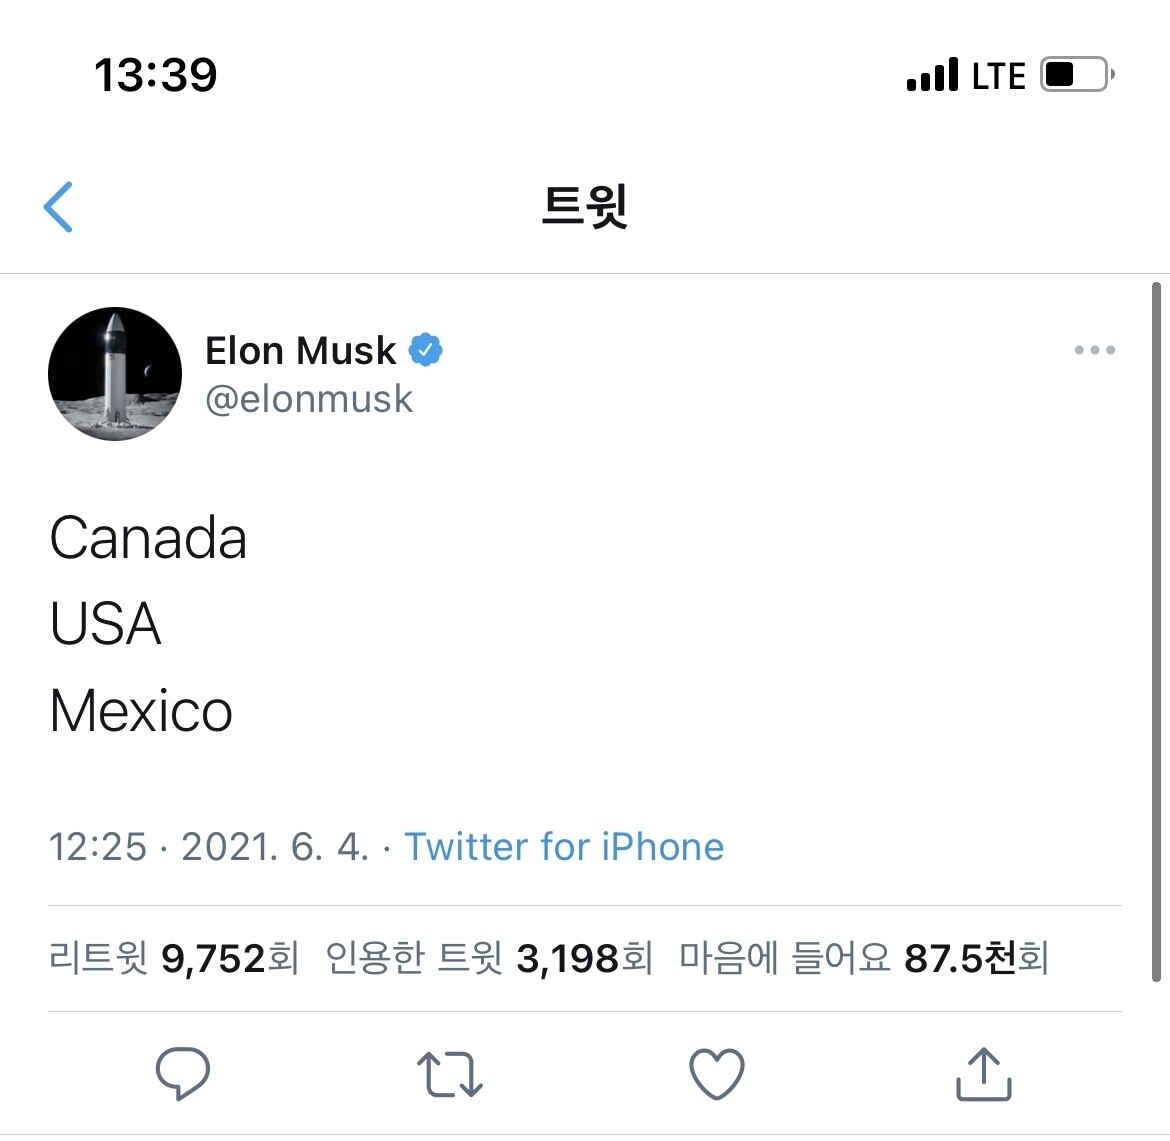View the 87.5천 likes list
1170x1141 pixels.
(x=864, y=958)
